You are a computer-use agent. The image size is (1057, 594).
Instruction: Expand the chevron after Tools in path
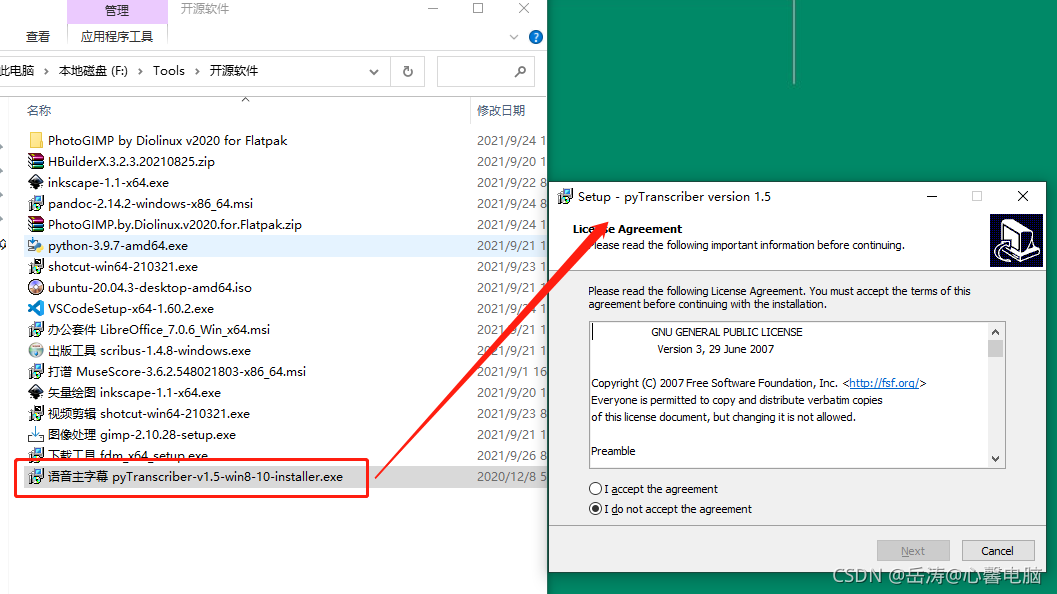[x=198, y=71]
